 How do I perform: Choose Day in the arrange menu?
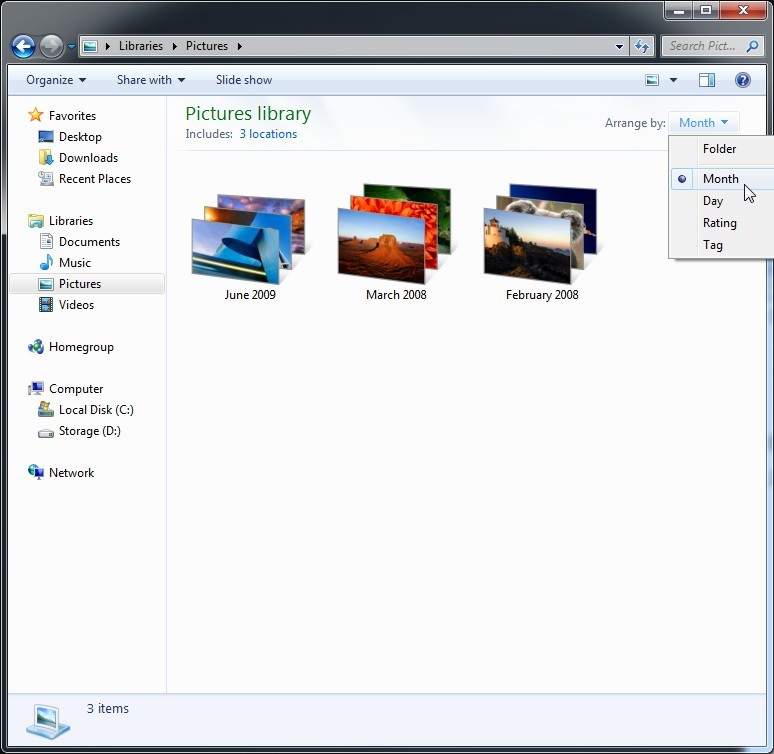click(x=712, y=201)
